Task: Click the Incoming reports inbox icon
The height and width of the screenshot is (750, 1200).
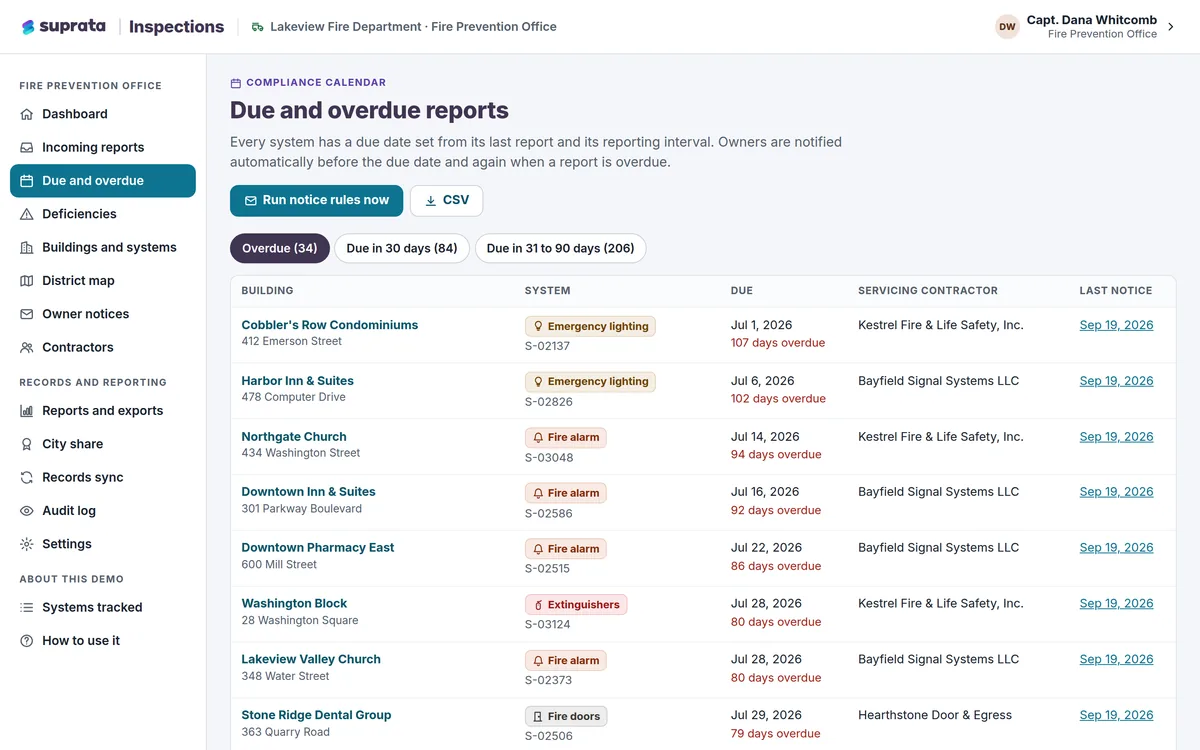Action: tap(27, 147)
